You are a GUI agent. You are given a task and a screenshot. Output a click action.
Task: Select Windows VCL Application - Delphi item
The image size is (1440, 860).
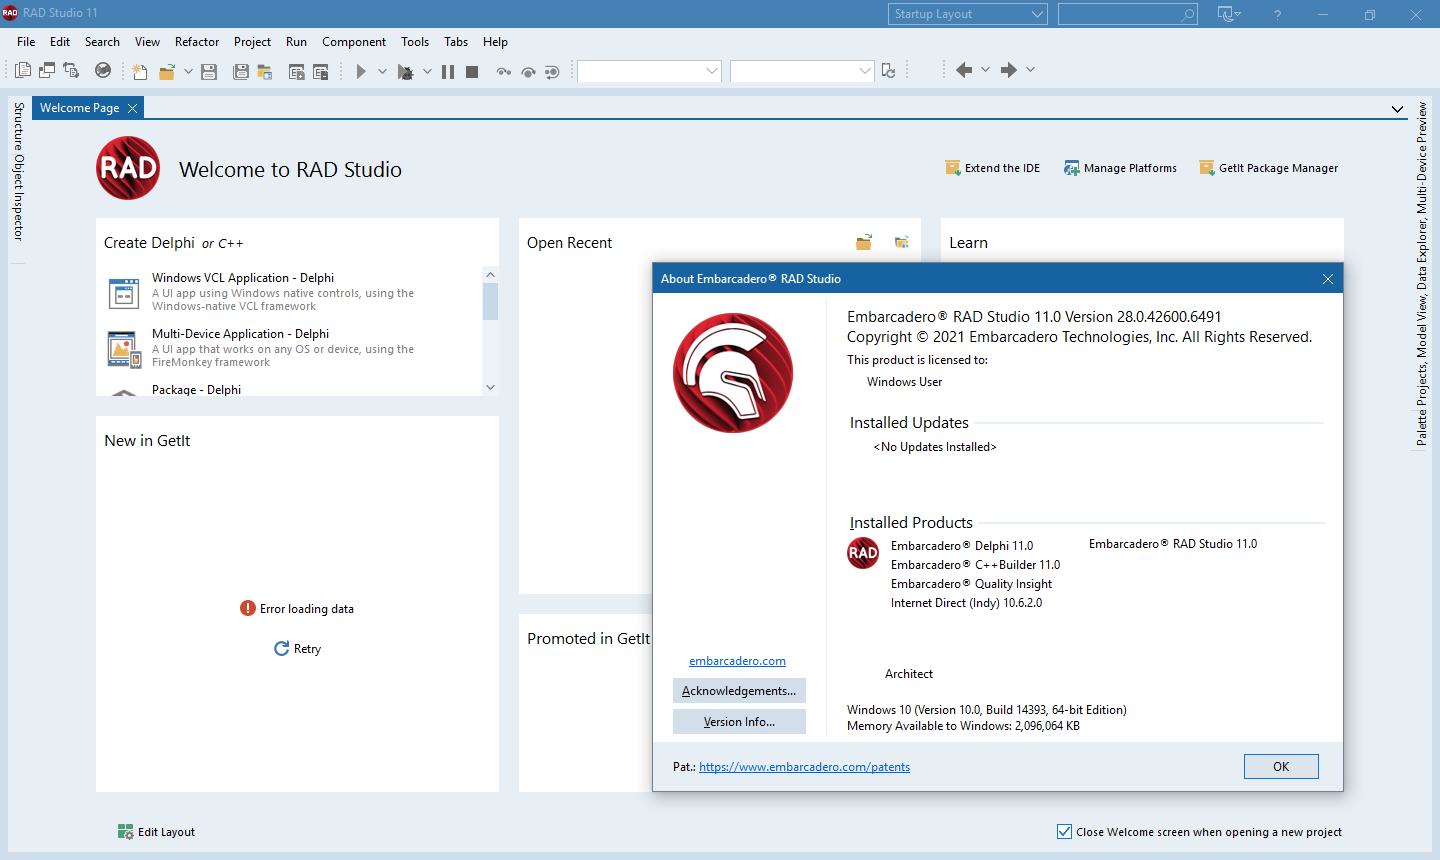point(290,292)
